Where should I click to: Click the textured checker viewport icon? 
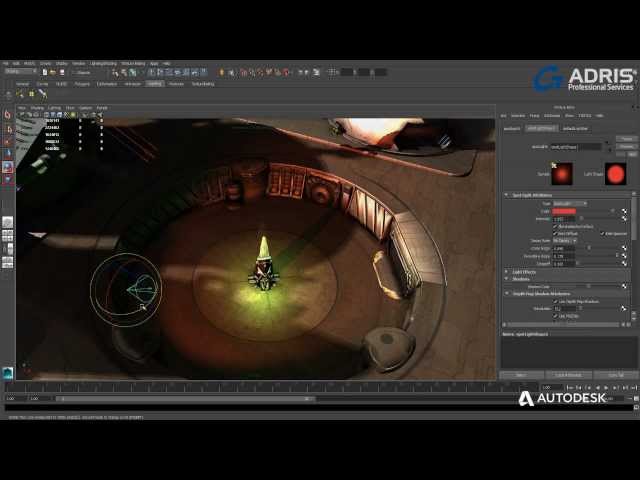click(x=67, y=115)
